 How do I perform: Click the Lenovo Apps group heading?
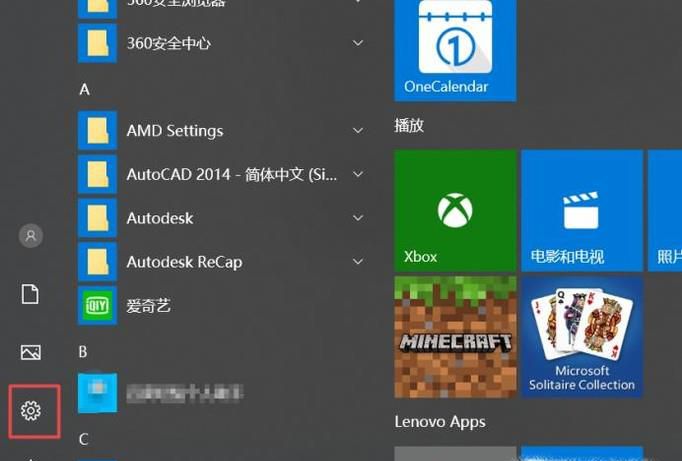(440, 422)
